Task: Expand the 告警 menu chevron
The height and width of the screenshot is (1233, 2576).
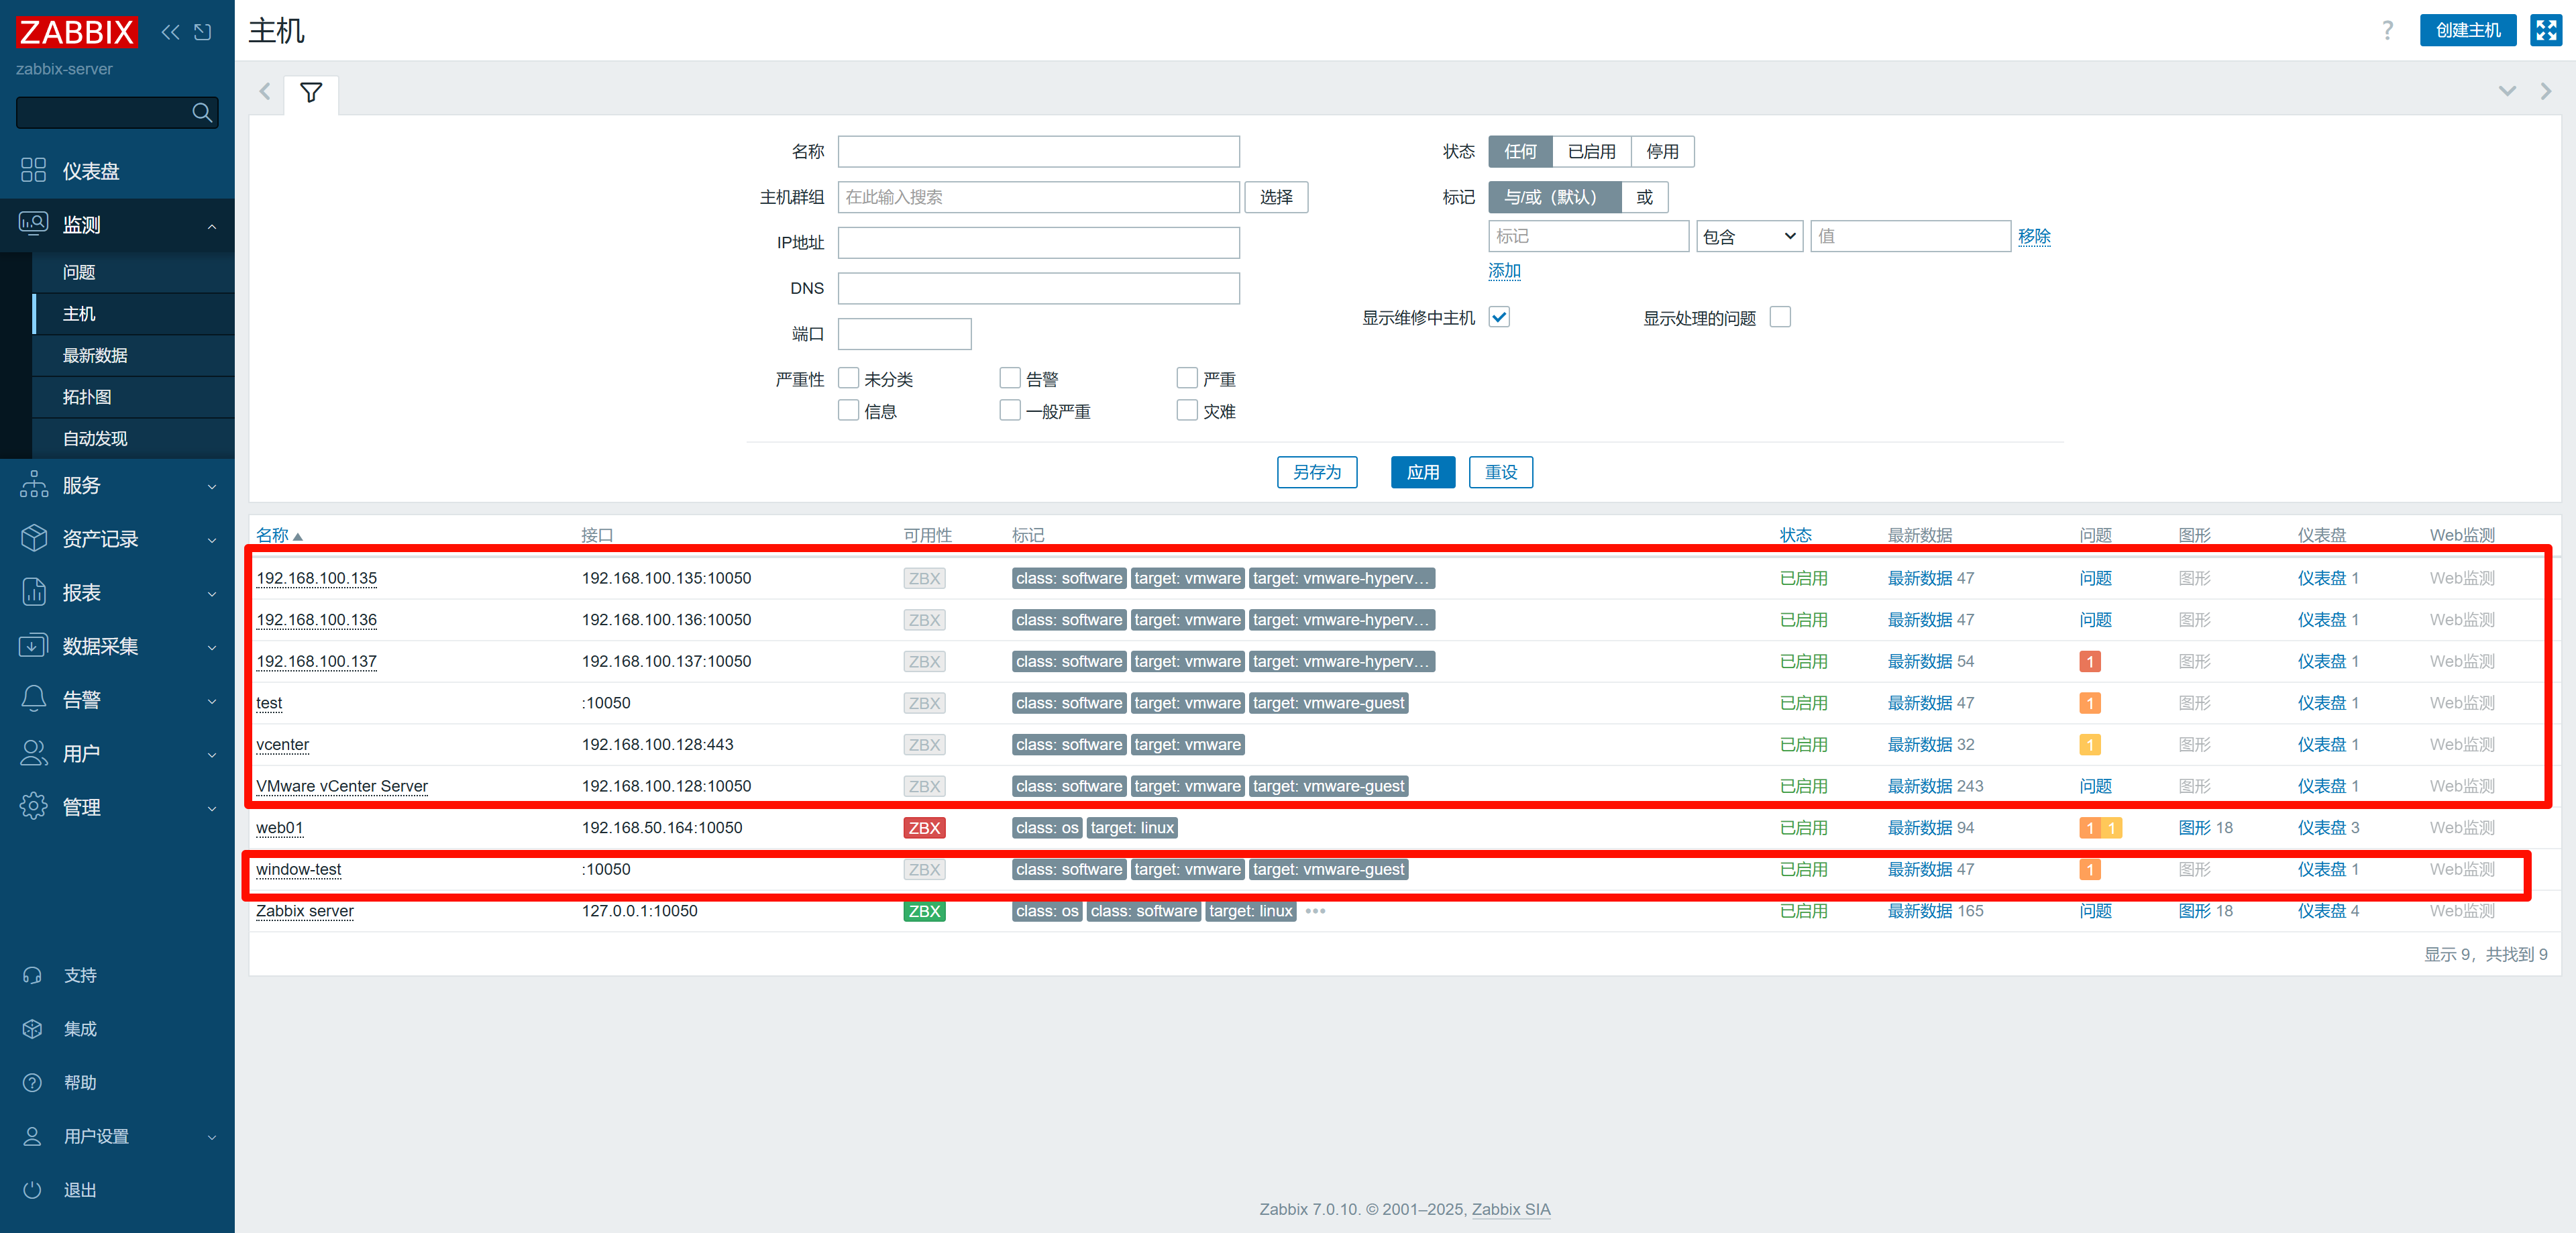Action: [x=212, y=701]
